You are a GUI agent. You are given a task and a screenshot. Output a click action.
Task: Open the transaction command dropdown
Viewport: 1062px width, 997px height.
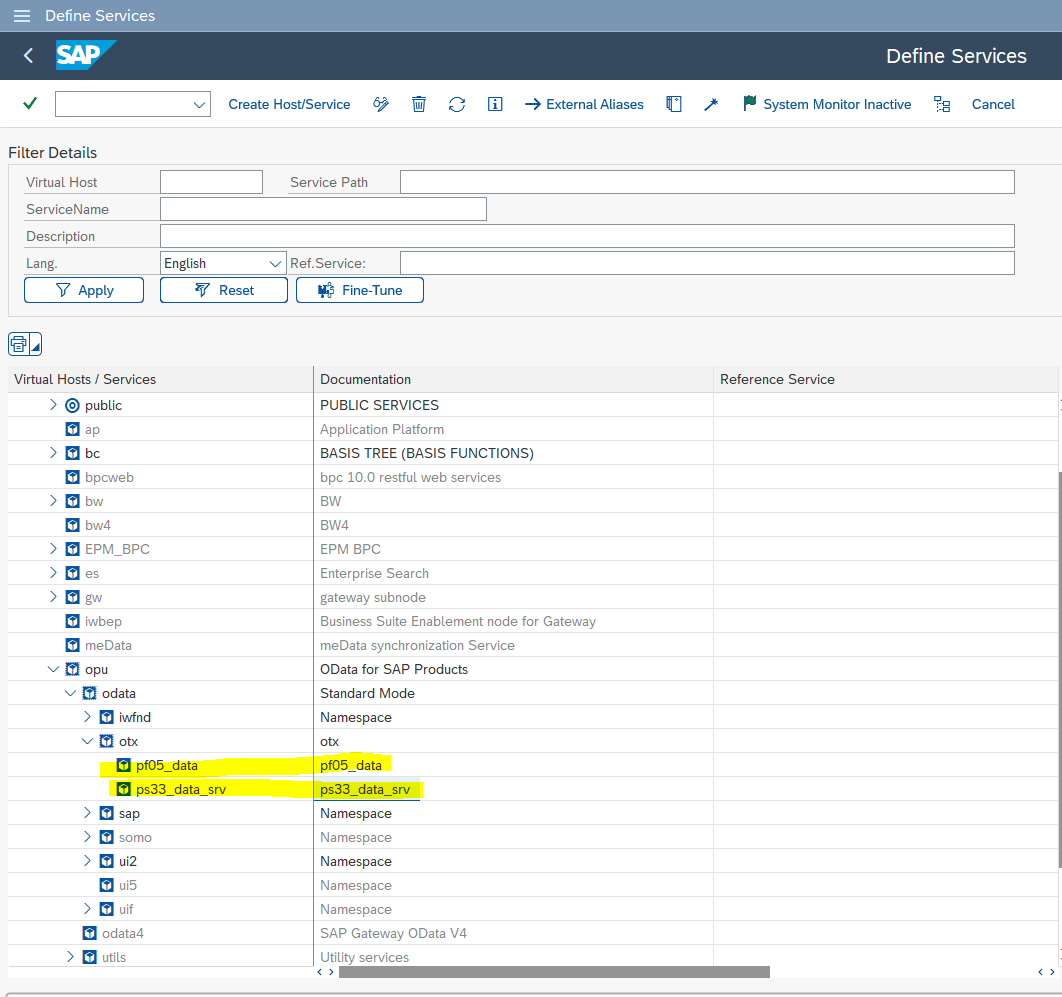click(x=198, y=104)
